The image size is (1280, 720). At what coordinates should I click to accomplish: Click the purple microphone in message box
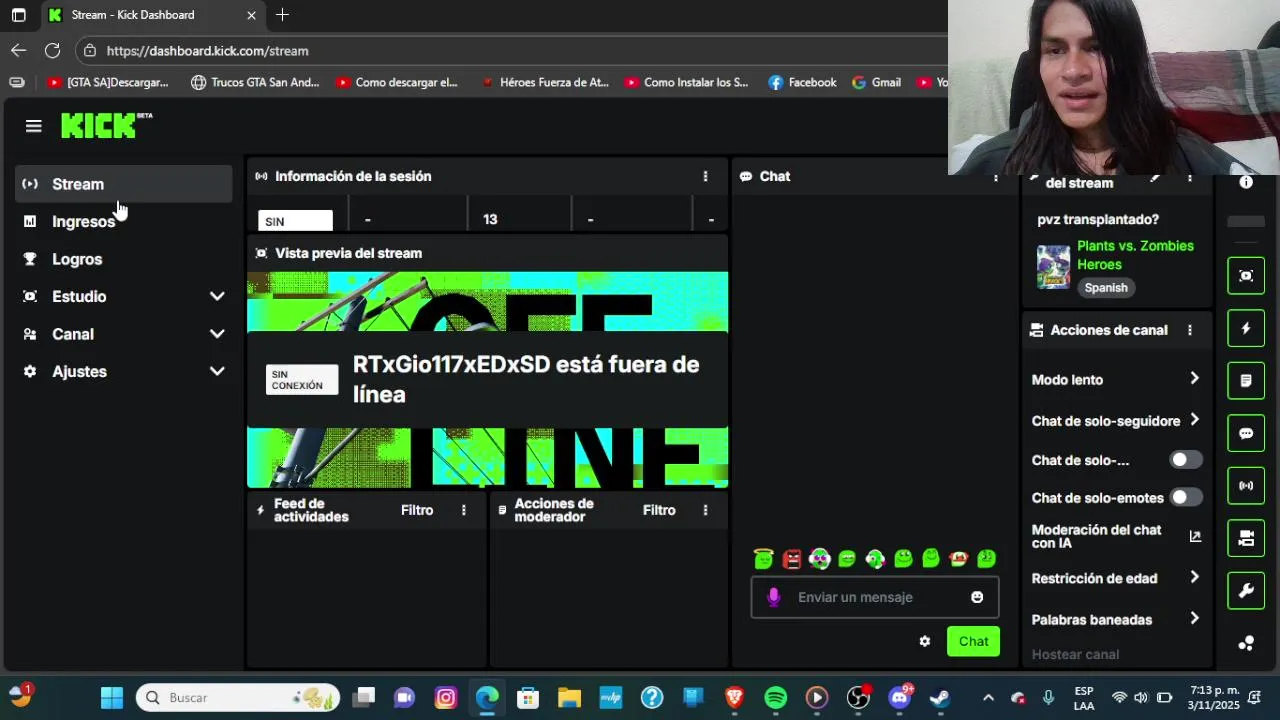773,597
